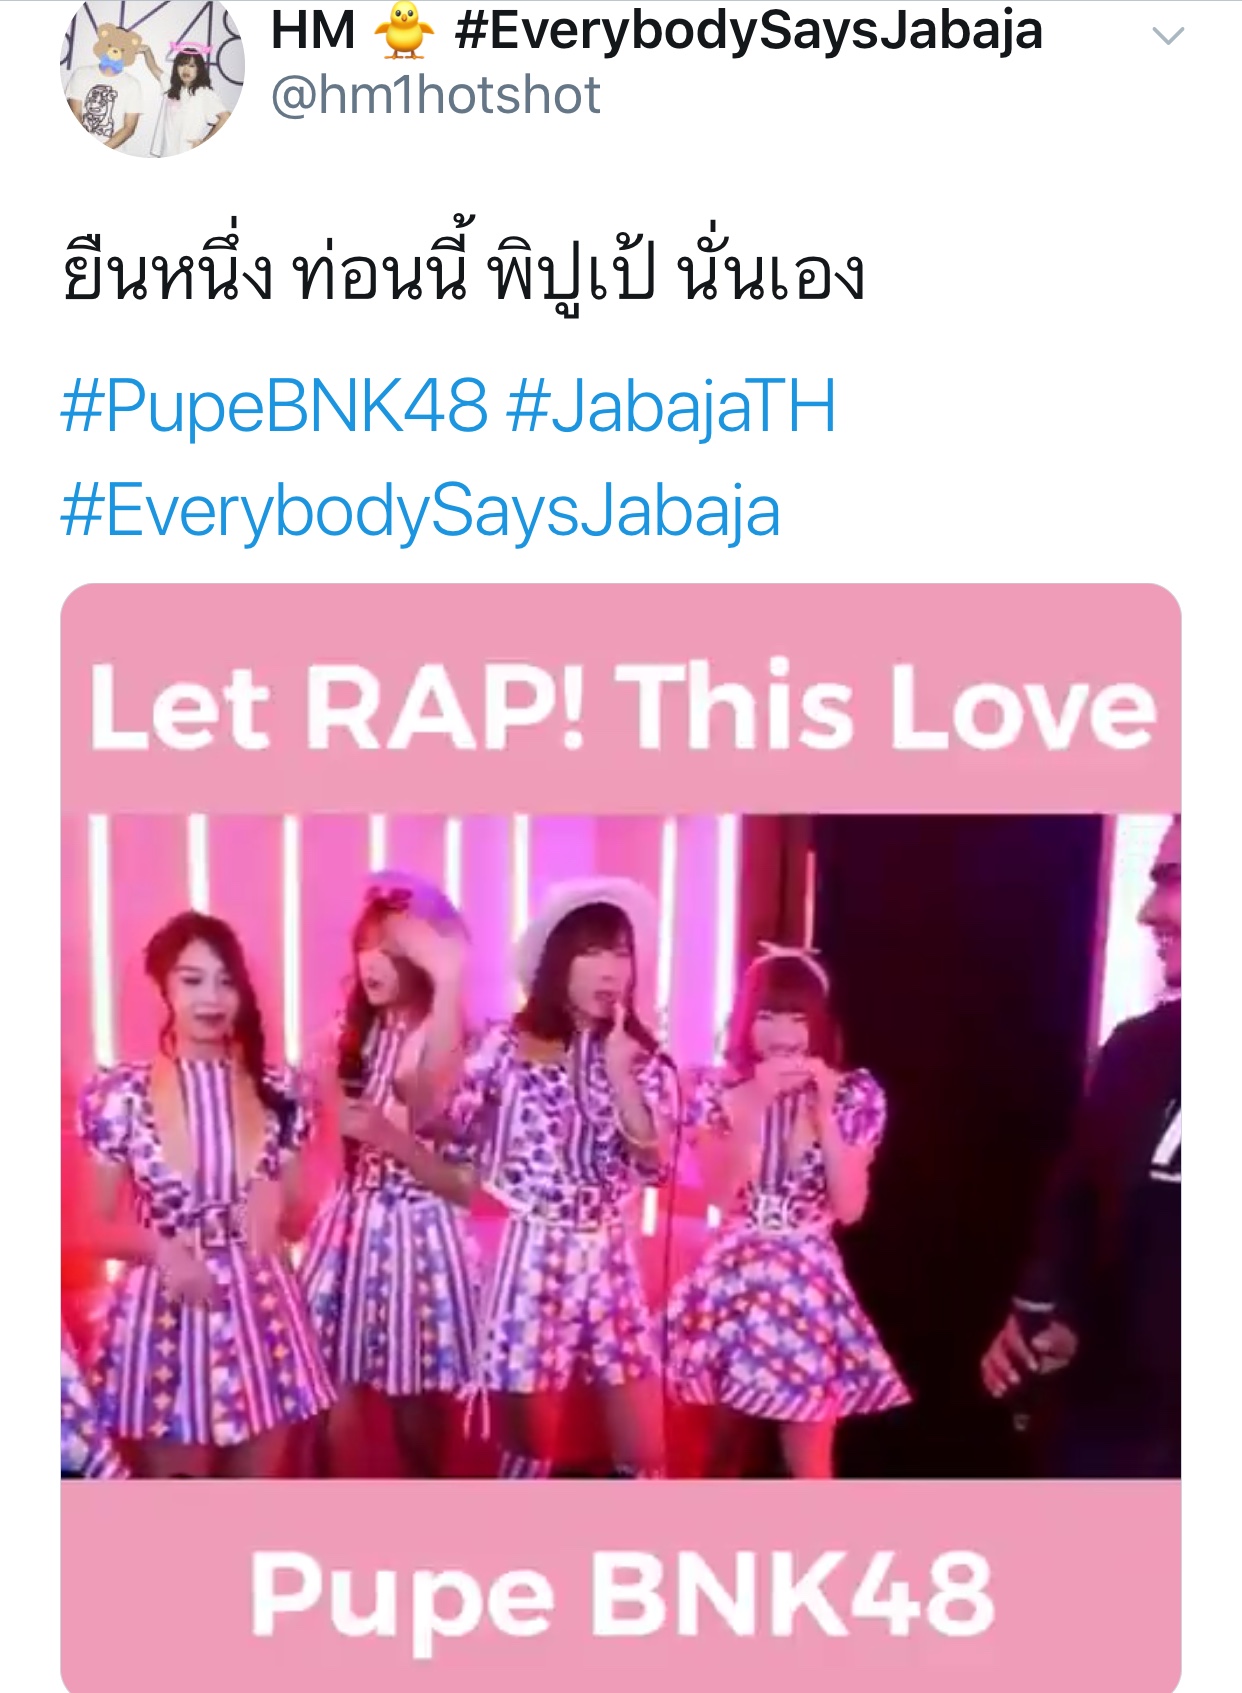Tap the chick emoji in display name
The width and height of the screenshot is (1242, 1693).
405,29
